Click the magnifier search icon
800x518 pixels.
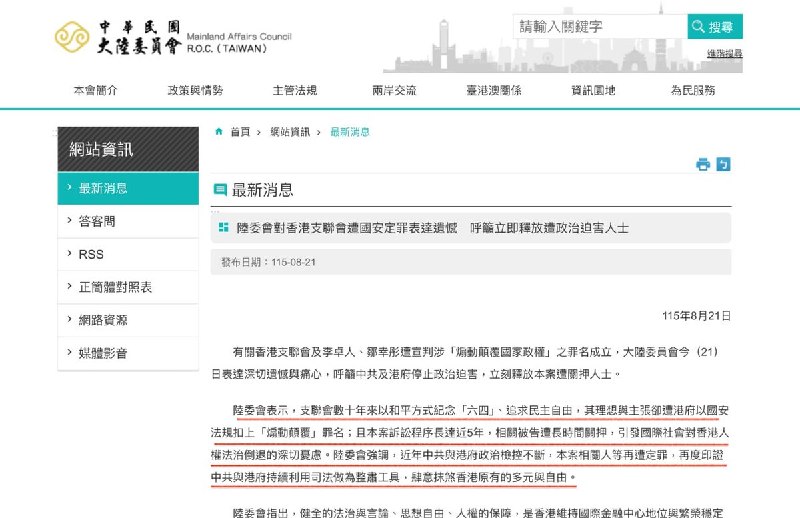coord(698,27)
